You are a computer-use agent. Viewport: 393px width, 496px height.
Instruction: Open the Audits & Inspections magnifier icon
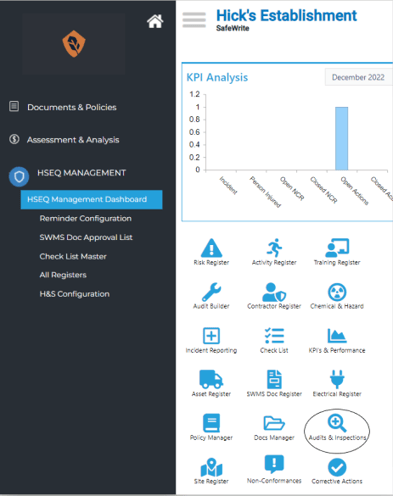coord(337,423)
